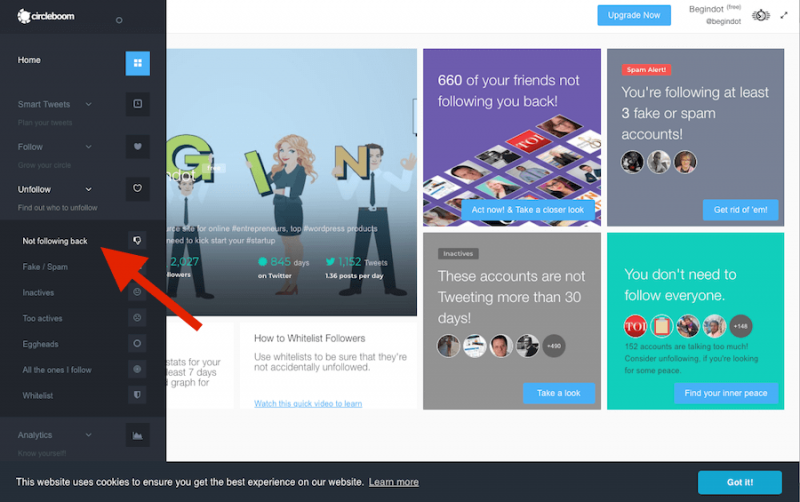Click the Follow filled heart icon
Viewport: 800px width, 502px height.
point(137,146)
